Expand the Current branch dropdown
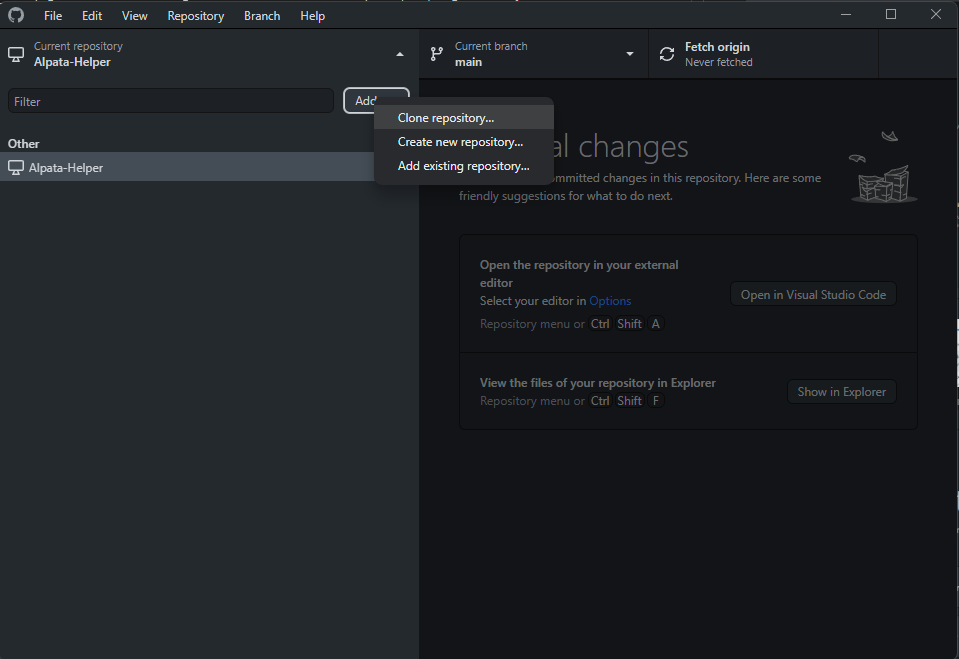This screenshot has width=959, height=659. pos(630,54)
